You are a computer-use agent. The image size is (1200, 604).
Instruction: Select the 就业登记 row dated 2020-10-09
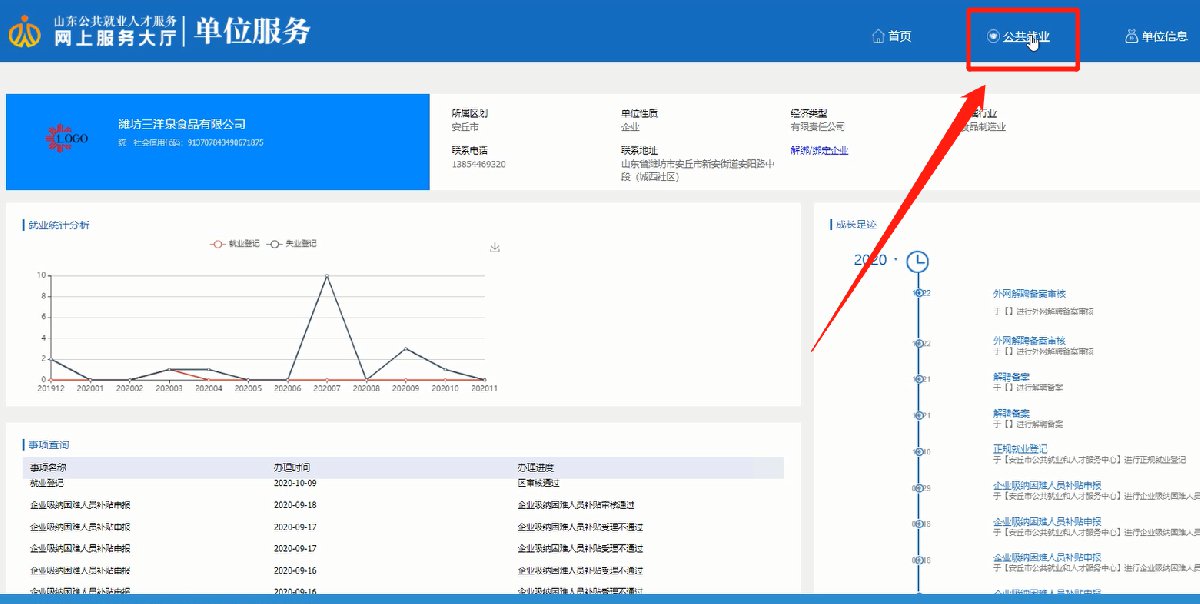coord(300,483)
